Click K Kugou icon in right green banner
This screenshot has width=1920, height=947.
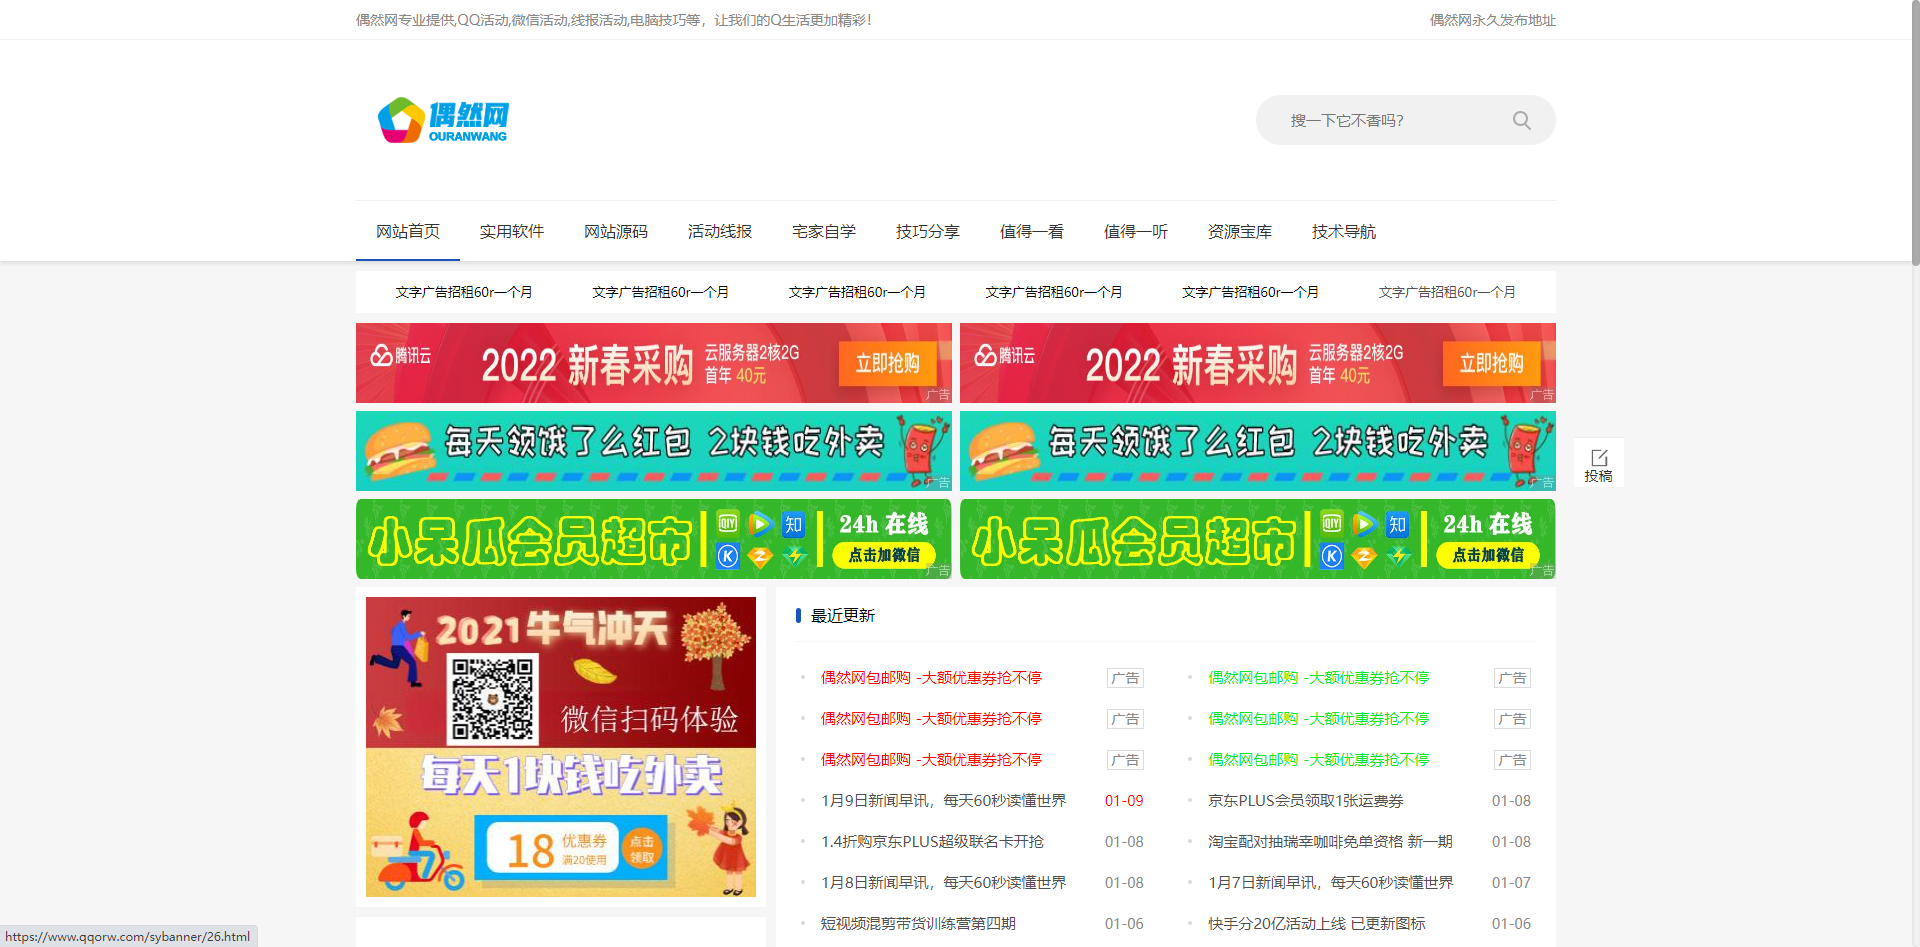pyautogui.click(x=1332, y=556)
